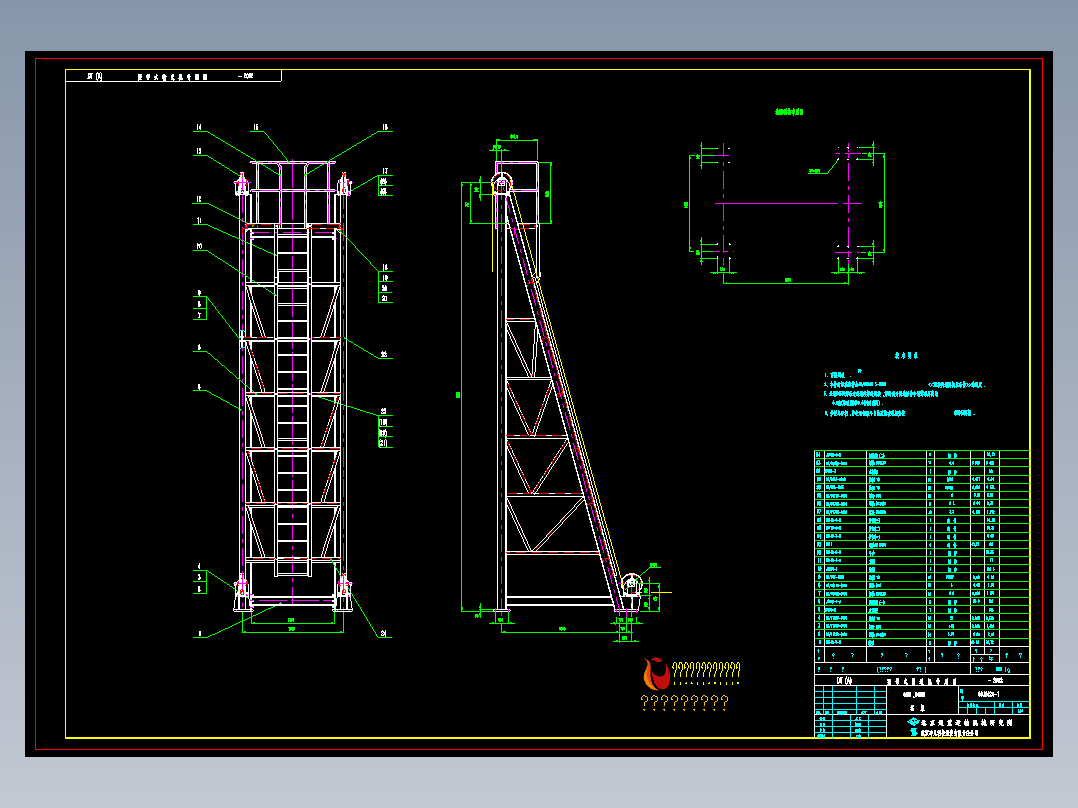Click part callout number "13"
The image size is (1078, 808).
coord(199,151)
